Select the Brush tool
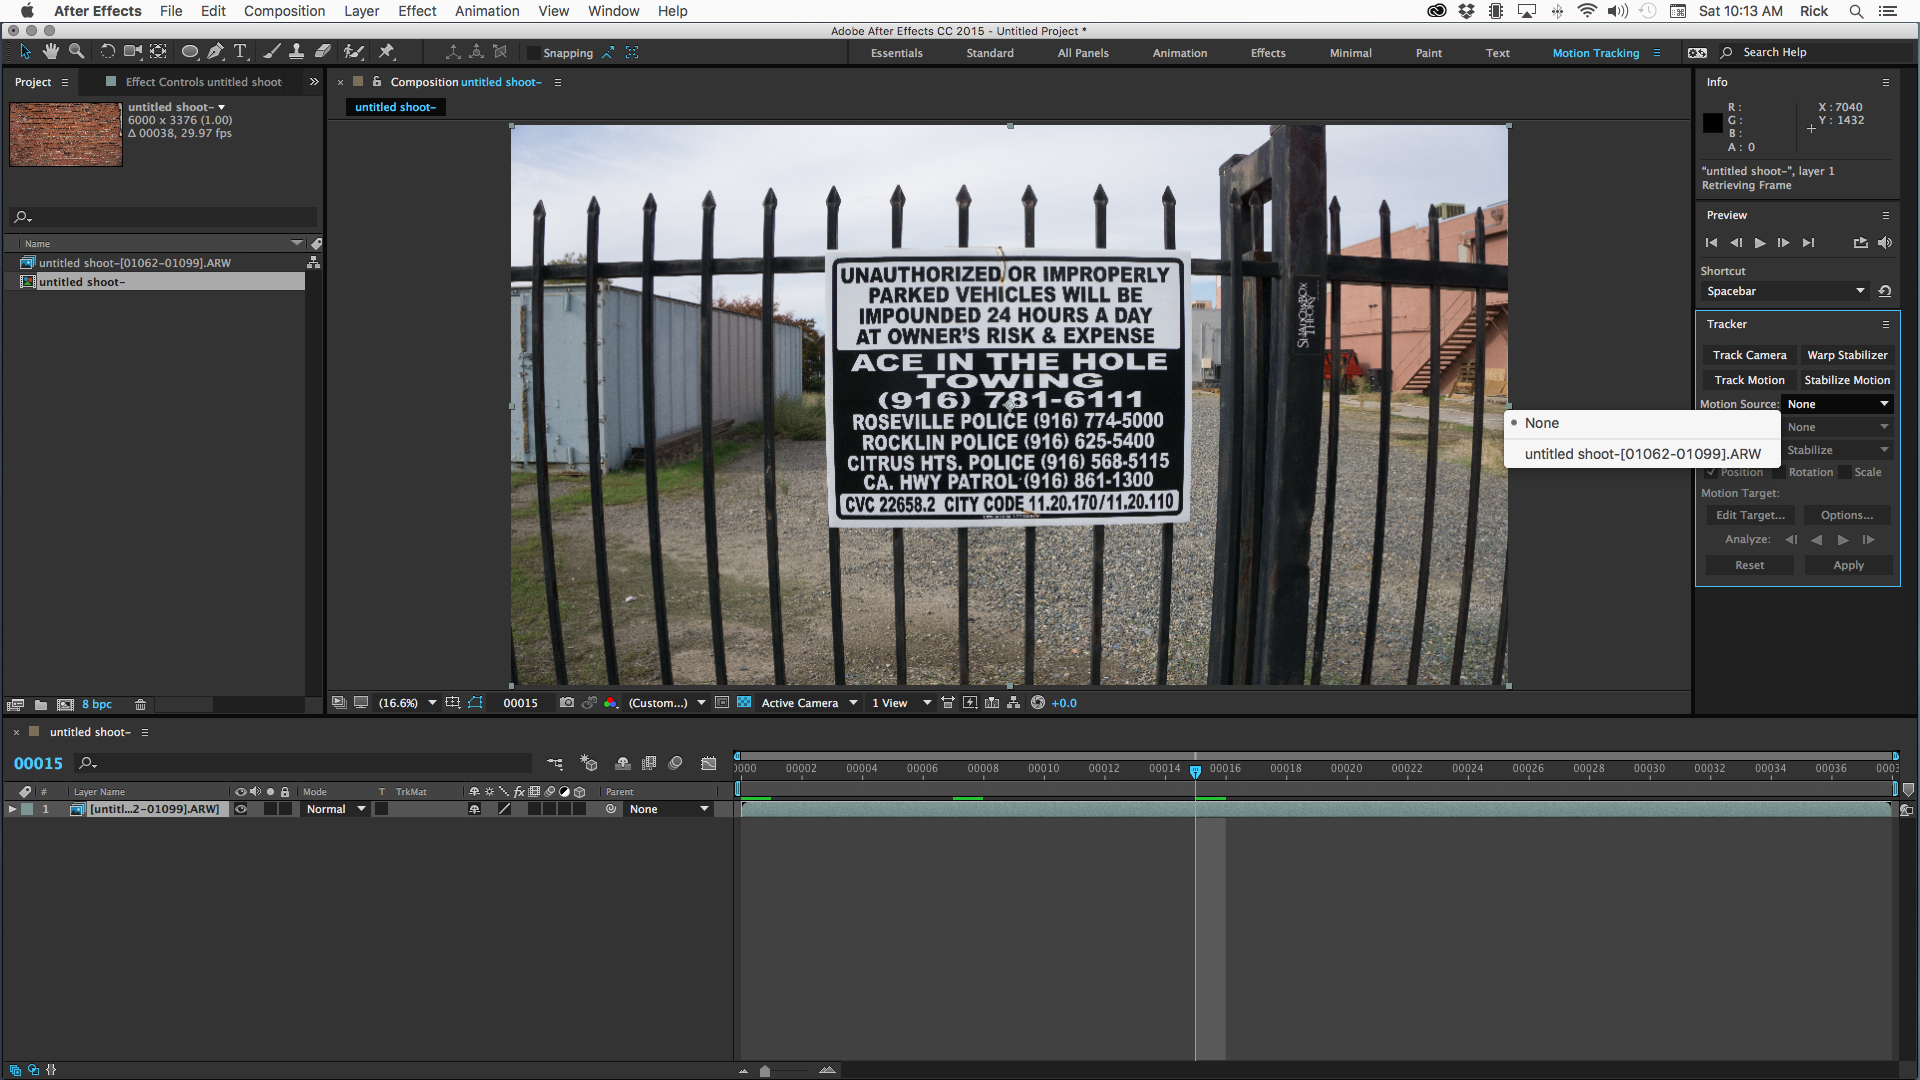Screen dimensions: 1920x1080 click(x=271, y=52)
